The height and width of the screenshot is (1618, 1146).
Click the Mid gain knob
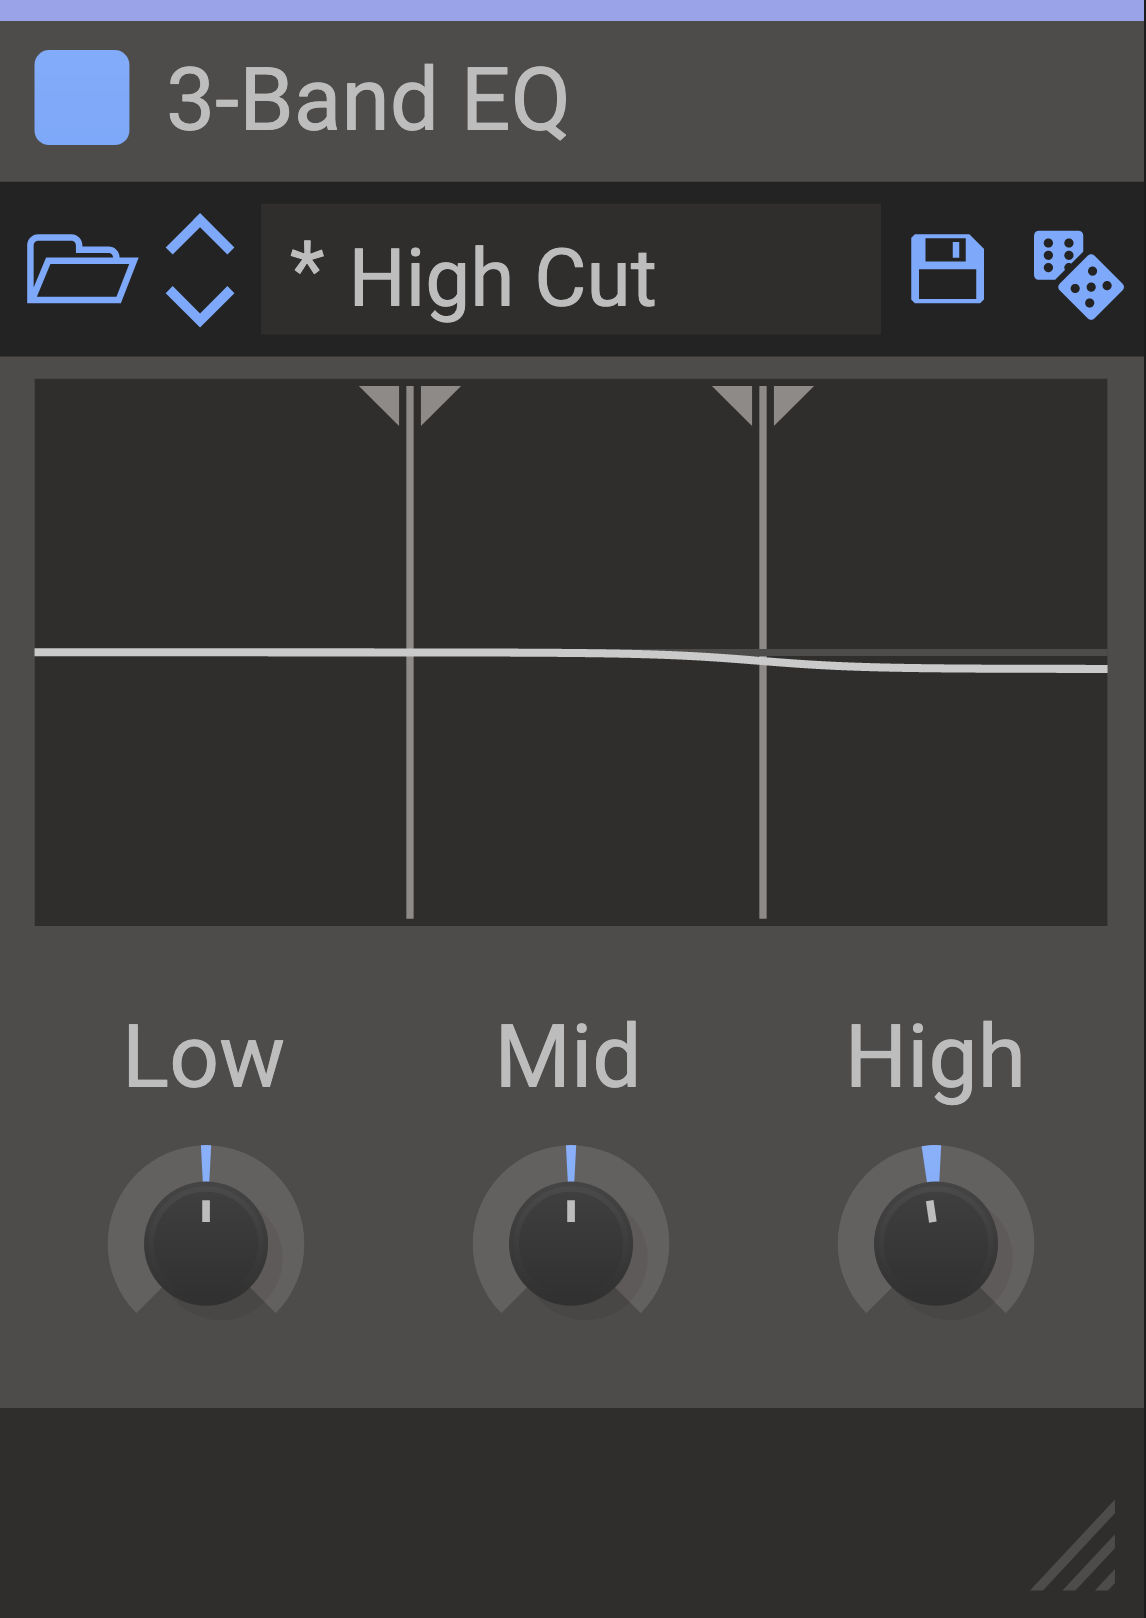(x=571, y=1243)
